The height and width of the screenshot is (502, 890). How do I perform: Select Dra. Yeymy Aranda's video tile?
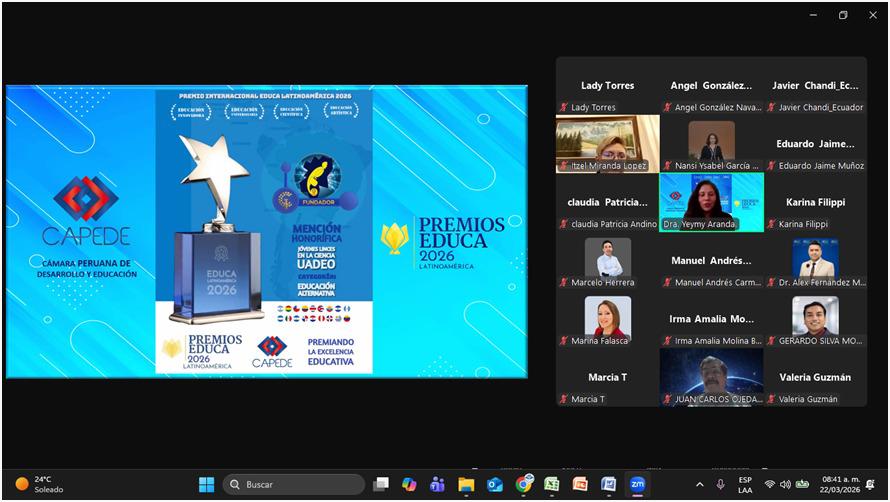tap(711, 202)
